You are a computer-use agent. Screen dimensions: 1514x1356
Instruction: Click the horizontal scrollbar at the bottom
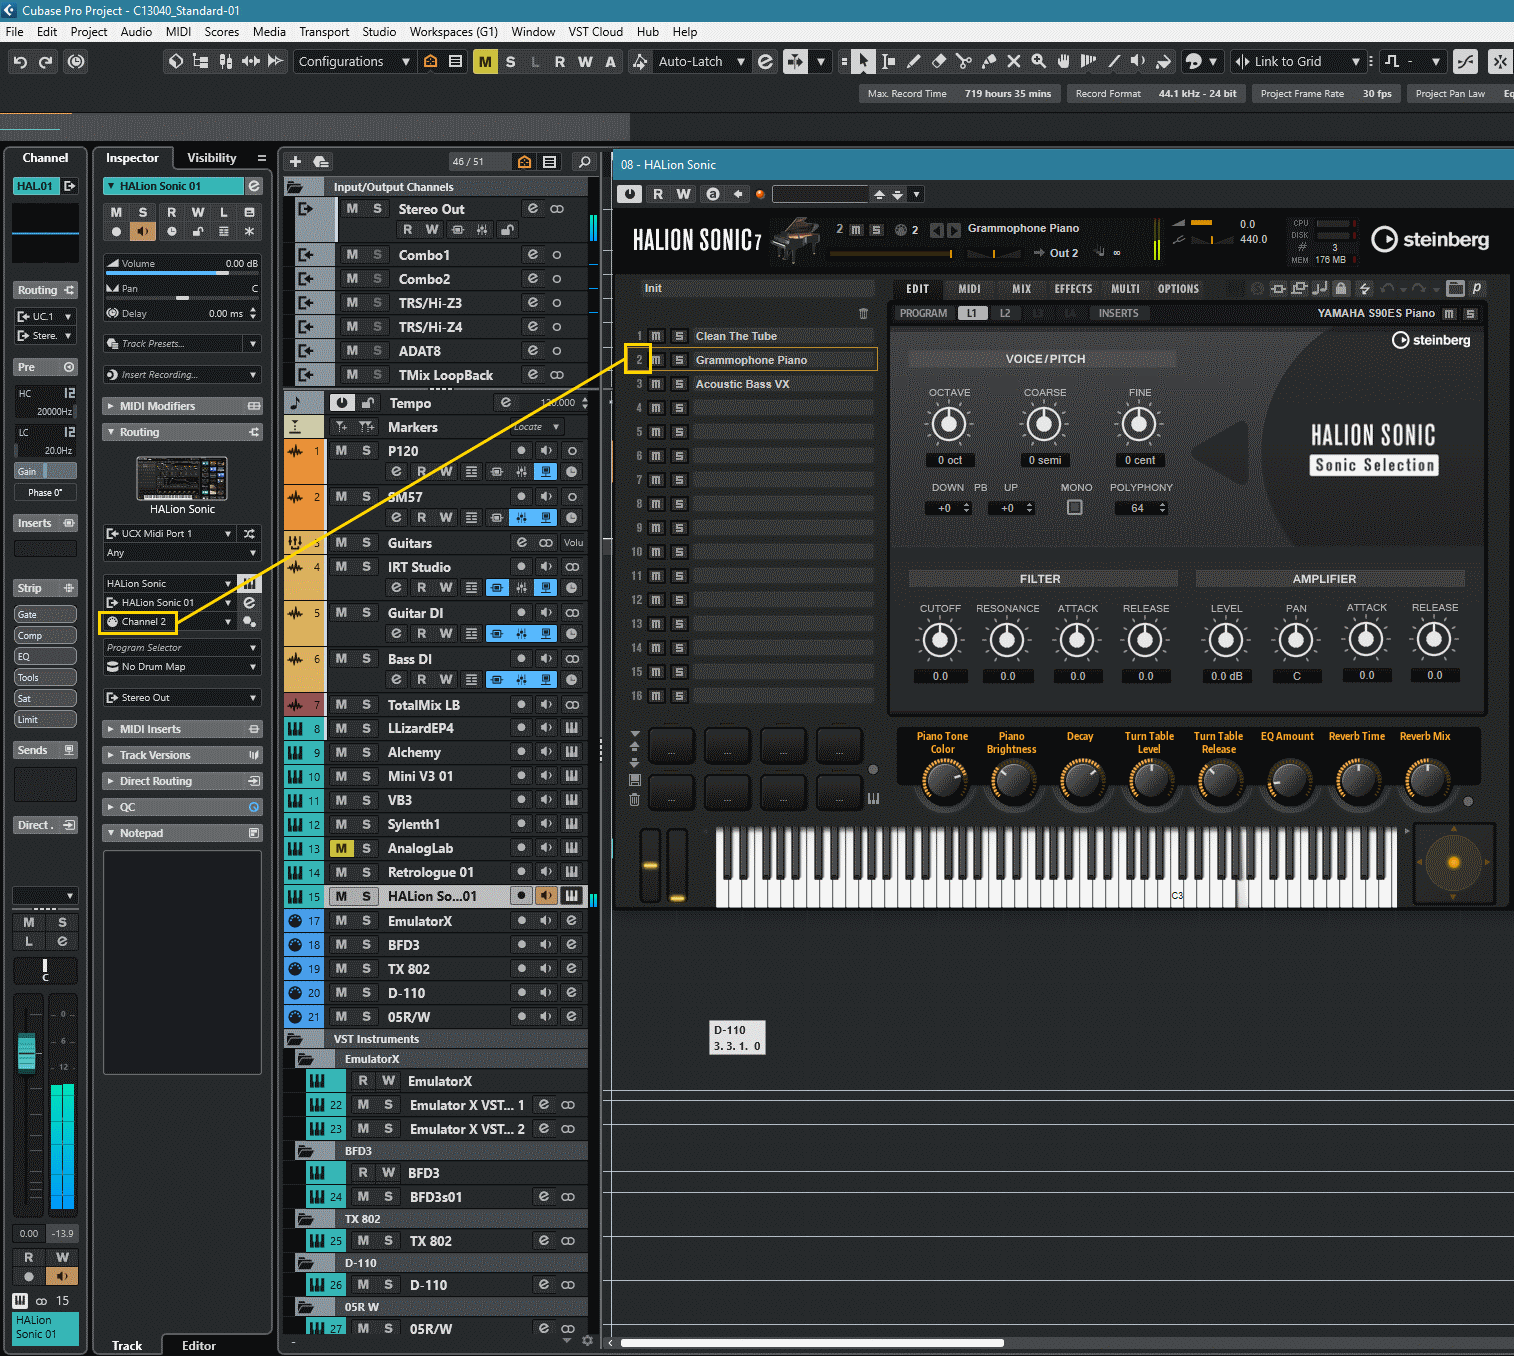click(812, 1343)
